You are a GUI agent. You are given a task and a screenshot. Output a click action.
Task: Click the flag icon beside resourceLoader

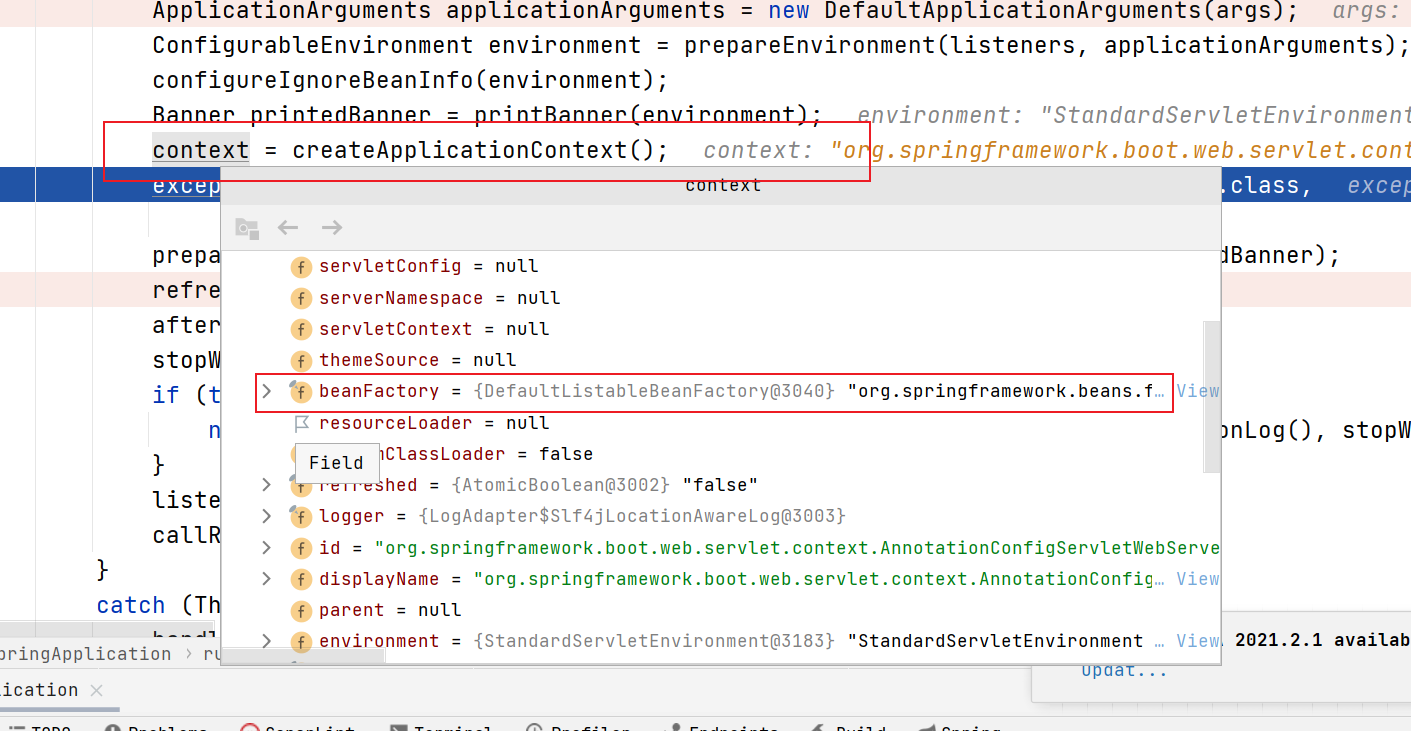301,423
